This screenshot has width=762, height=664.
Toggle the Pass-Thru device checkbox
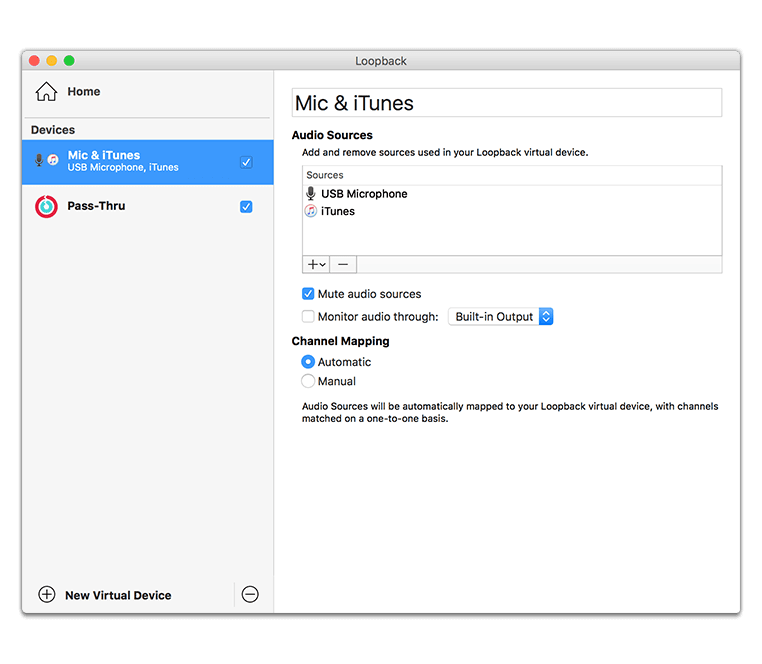coord(246,207)
